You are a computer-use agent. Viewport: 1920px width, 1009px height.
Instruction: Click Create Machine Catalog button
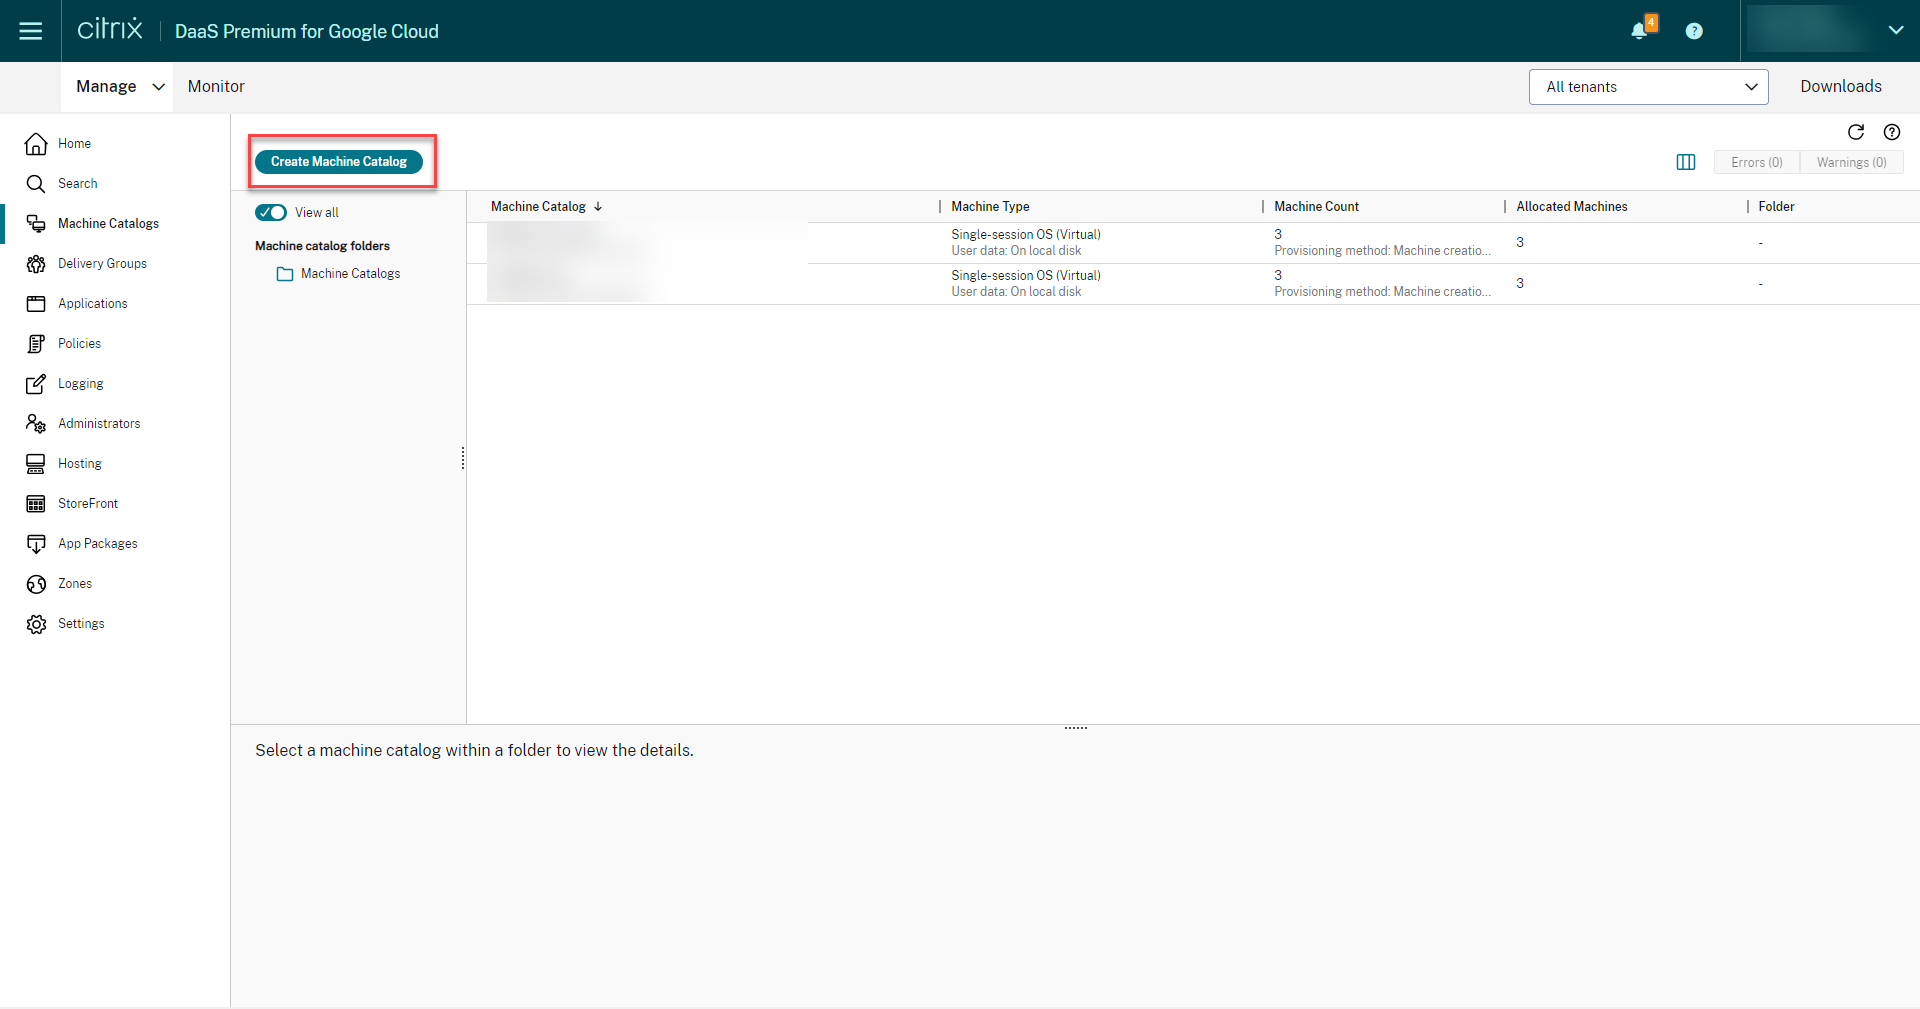click(x=339, y=161)
